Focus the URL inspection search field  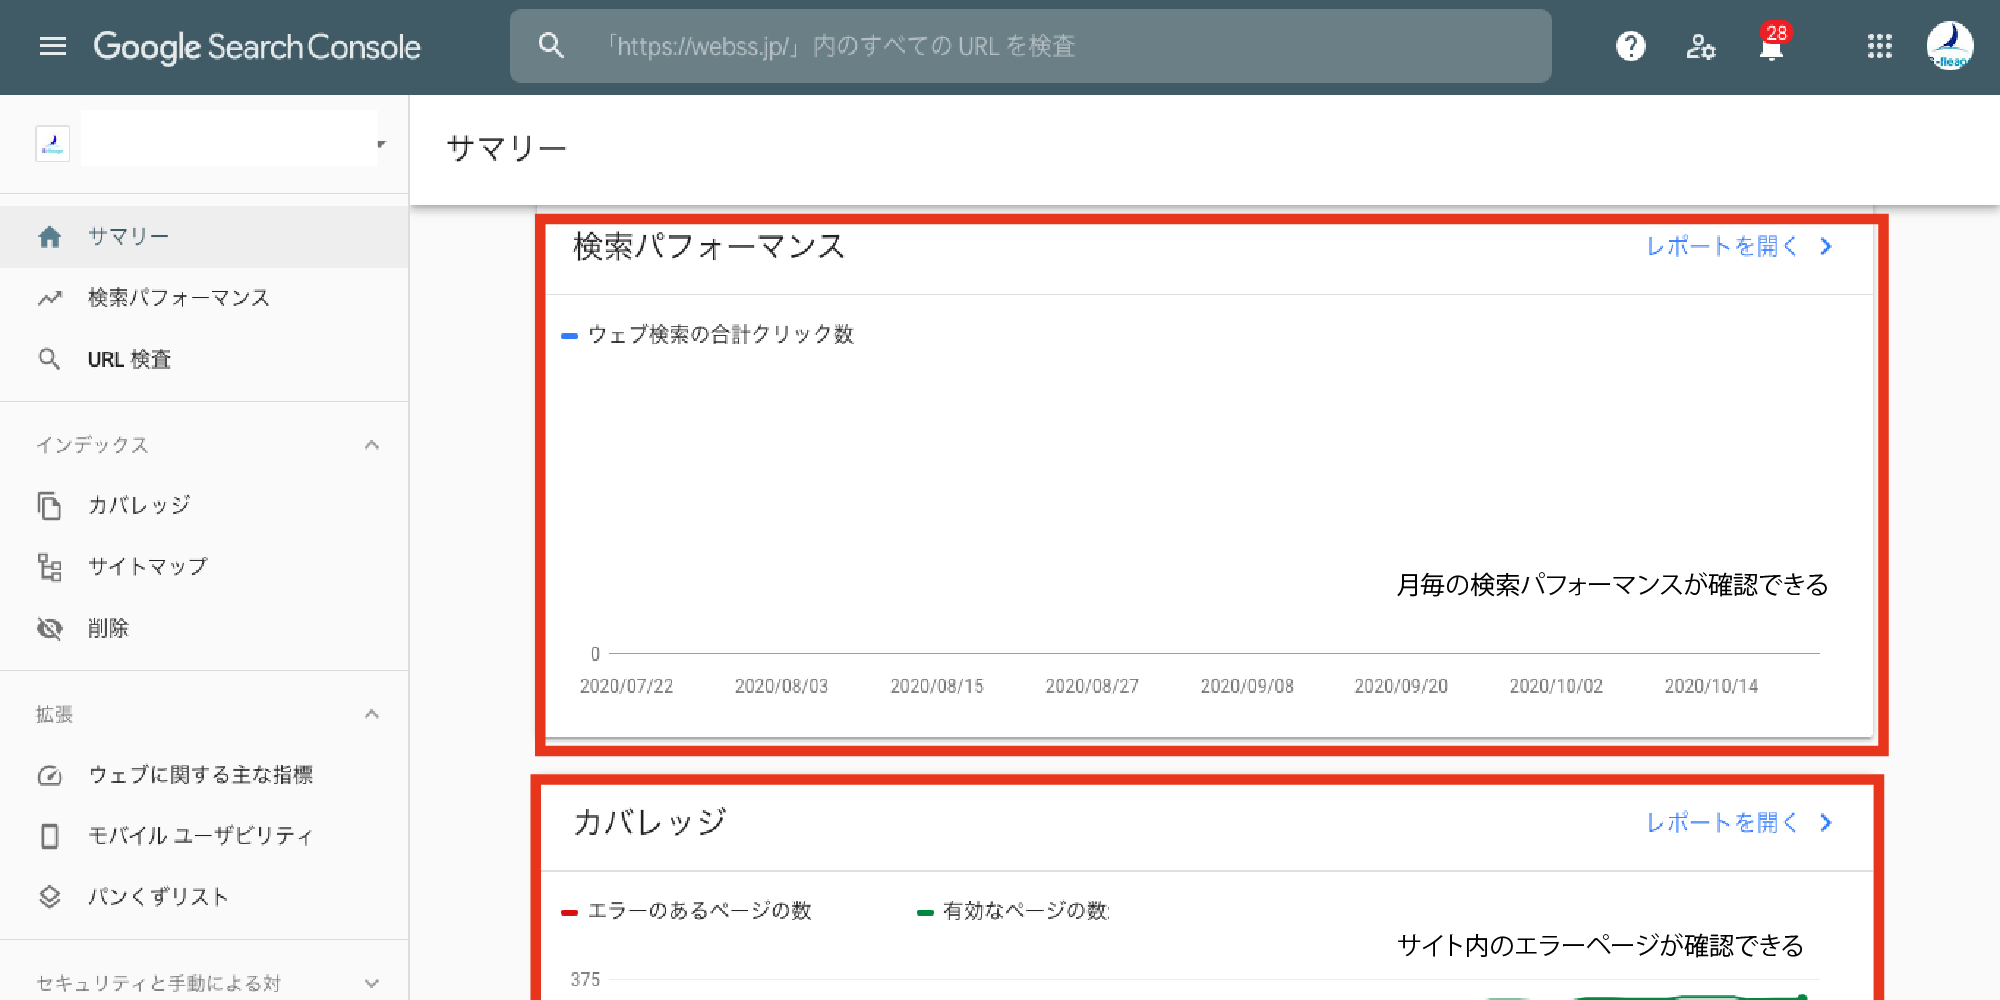[x=1030, y=46]
